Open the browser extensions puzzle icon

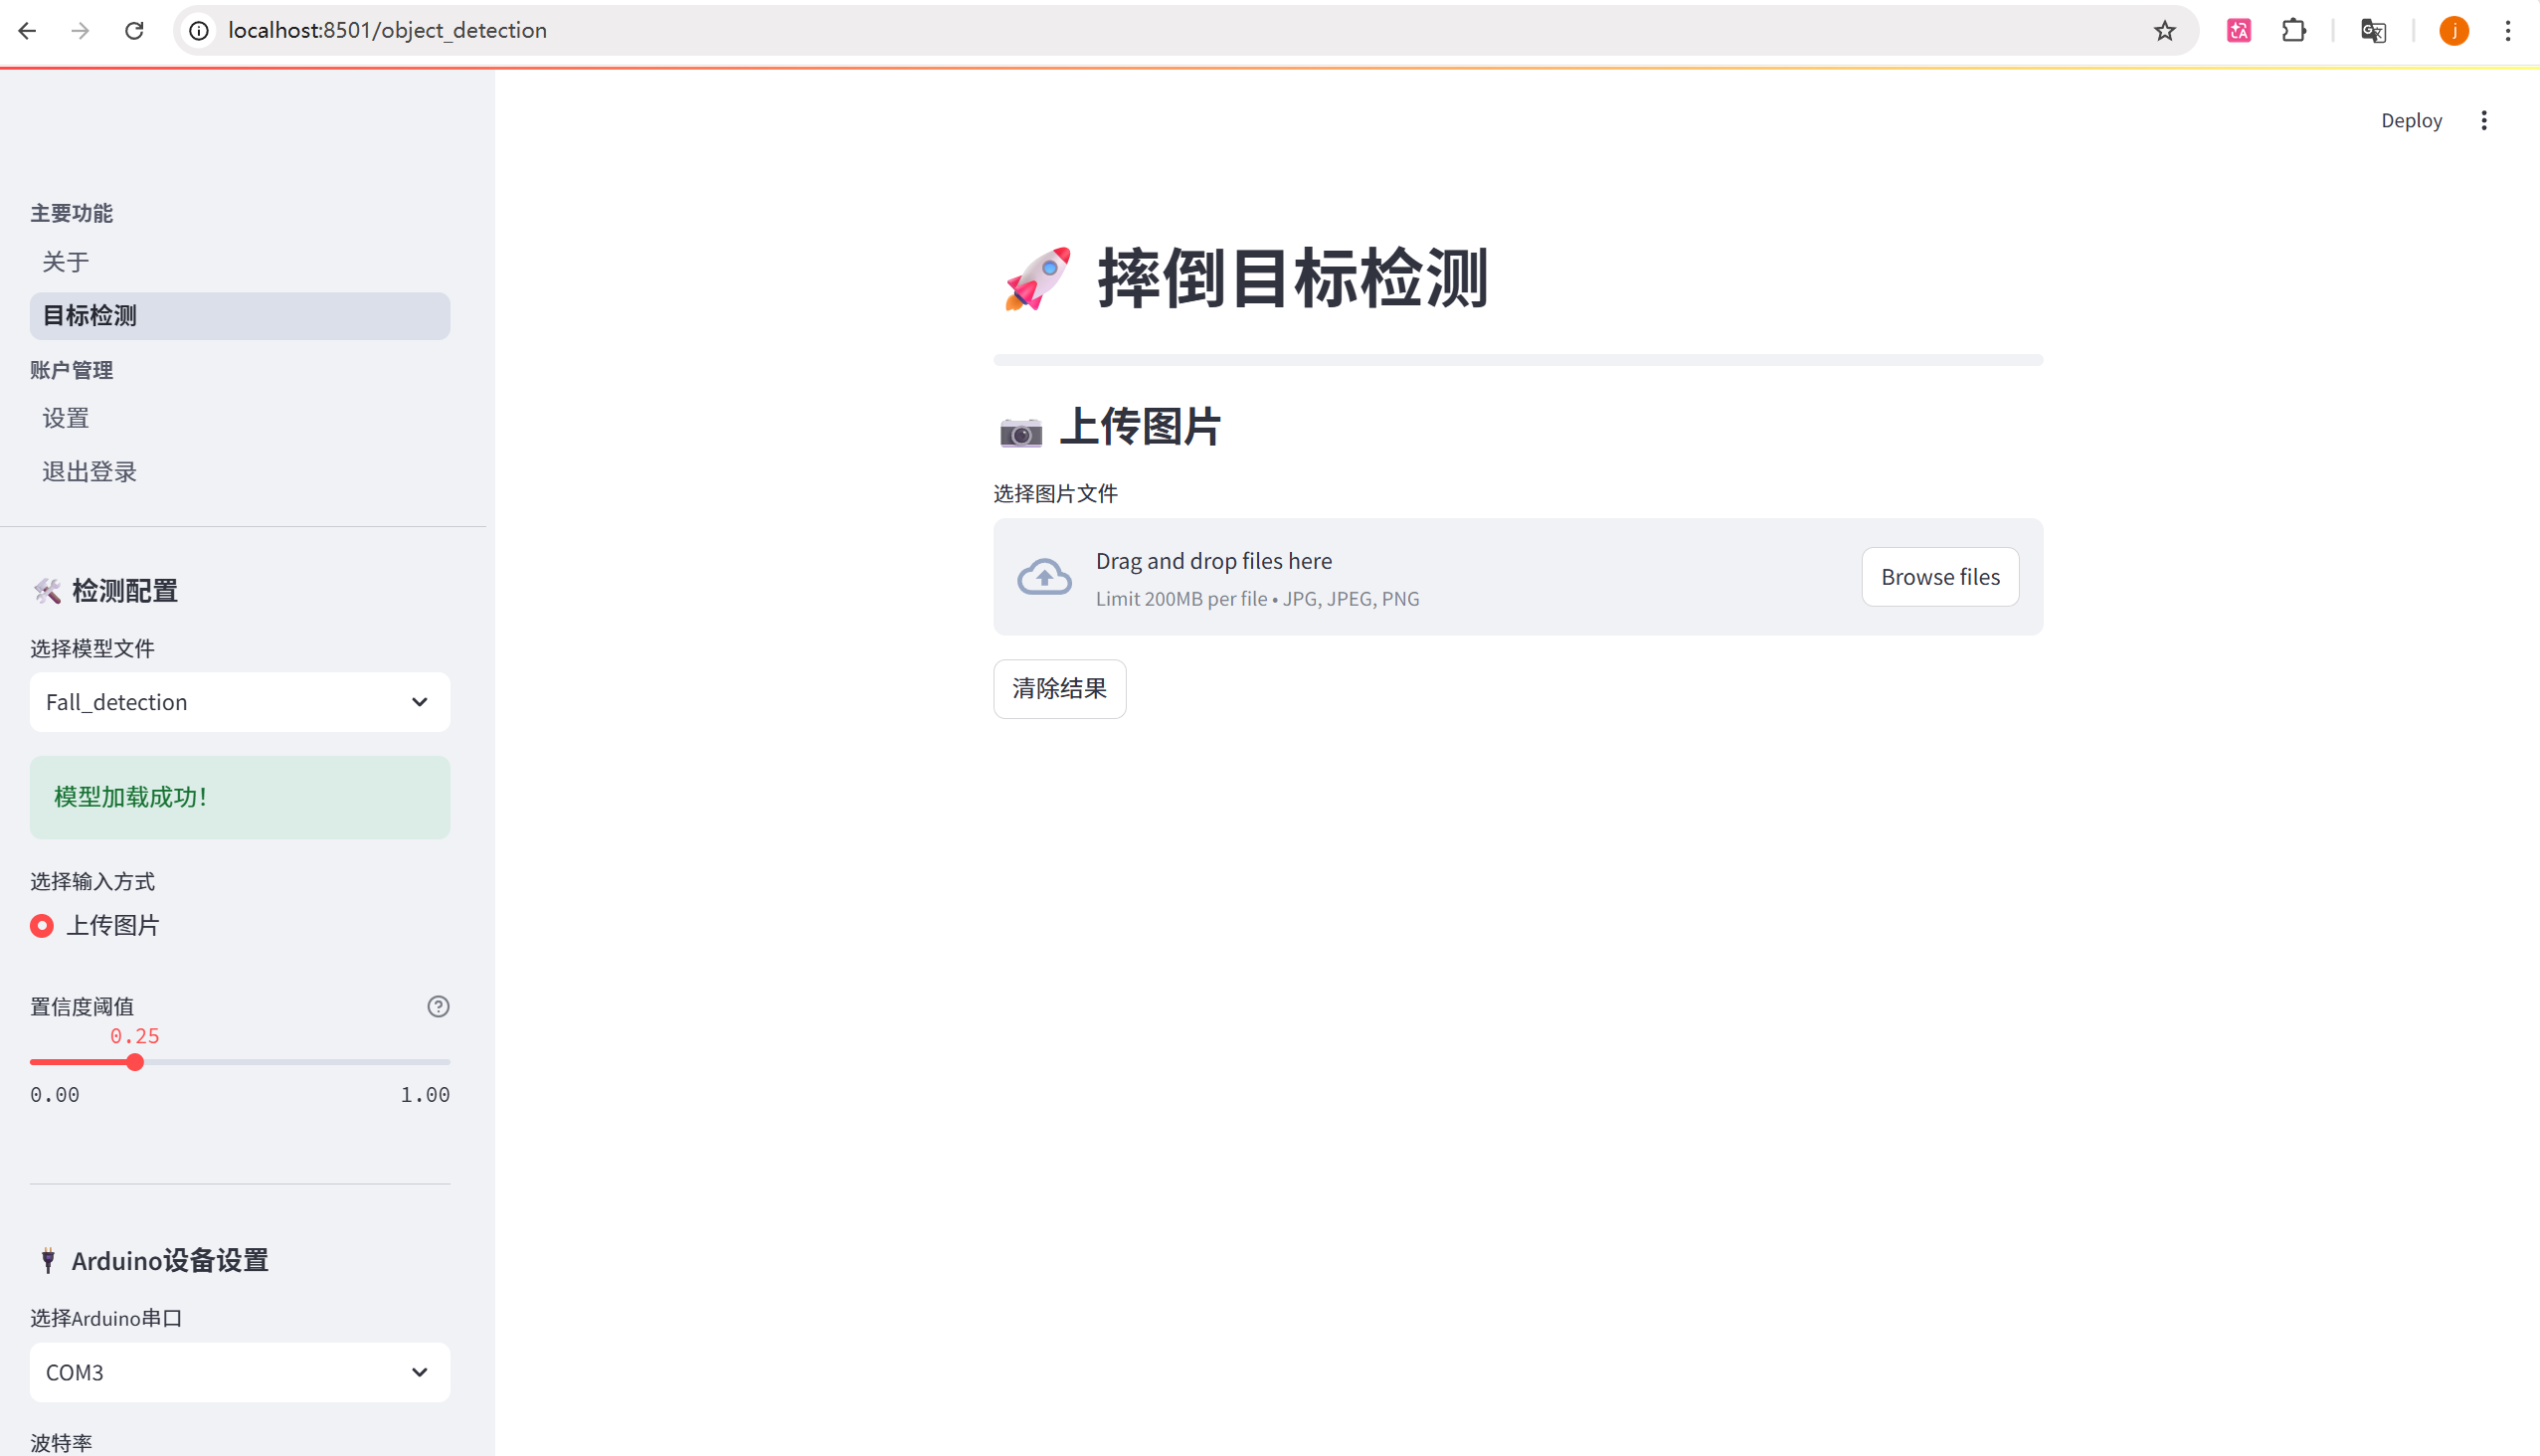tap(2293, 30)
